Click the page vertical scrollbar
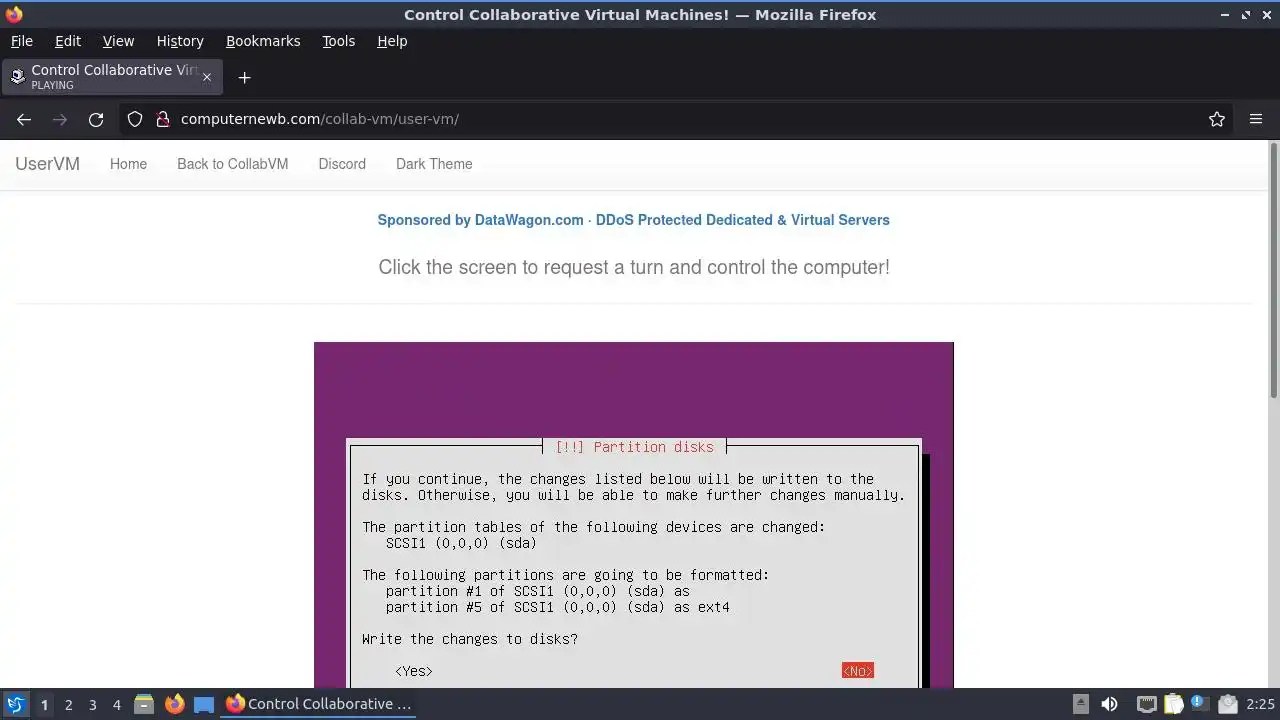Viewport: 1280px width, 720px height. pos(1273,270)
